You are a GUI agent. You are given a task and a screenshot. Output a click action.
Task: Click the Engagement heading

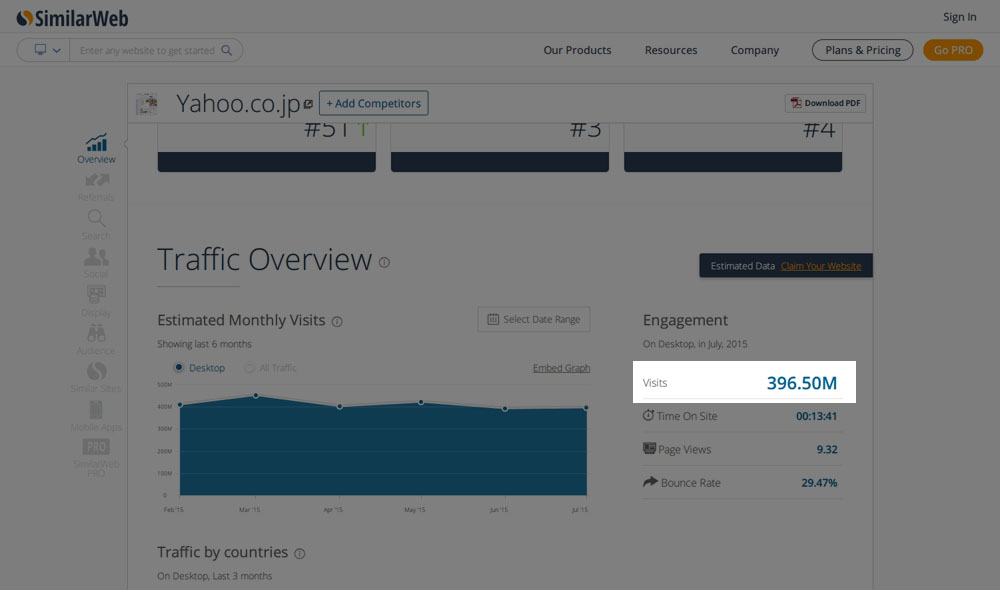pos(685,320)
